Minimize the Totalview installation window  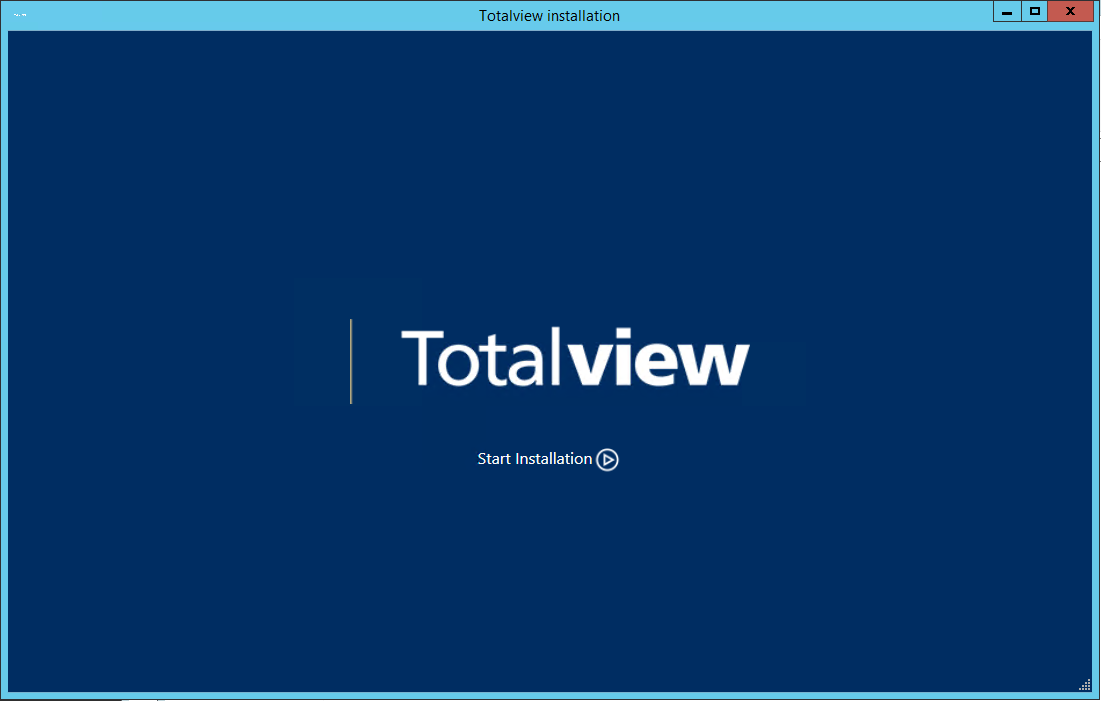[x=1007, y=11]
